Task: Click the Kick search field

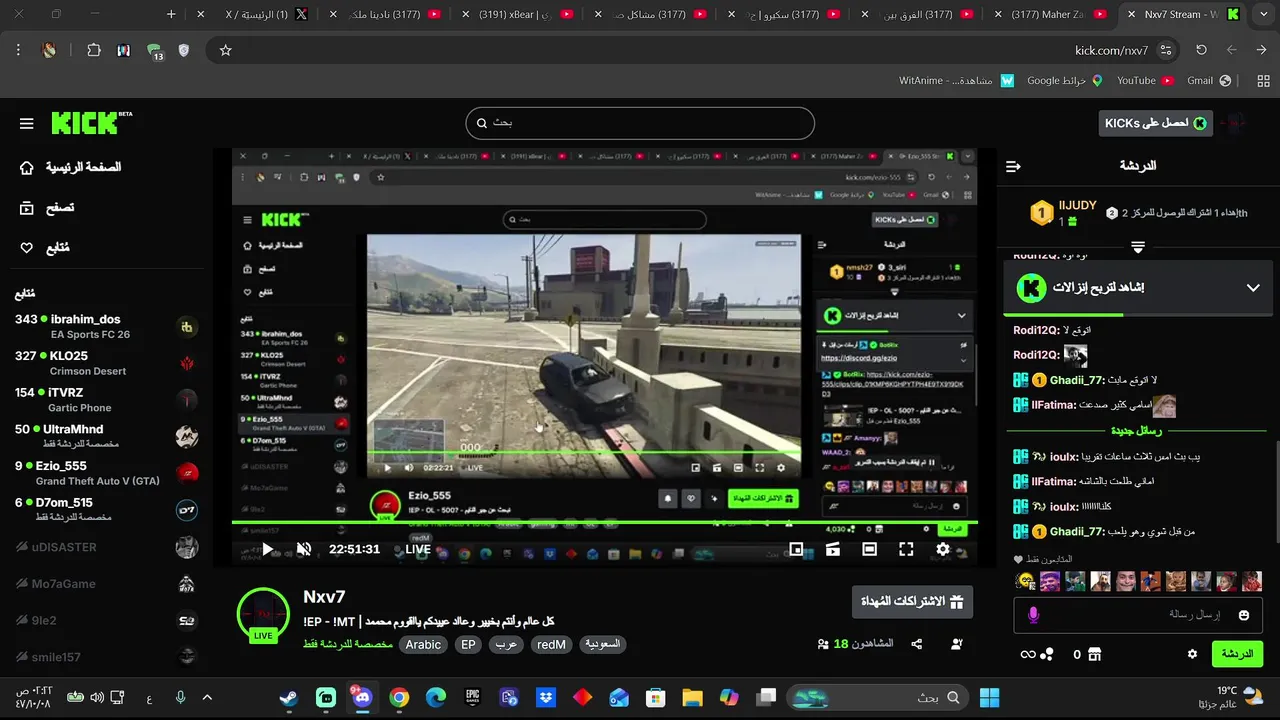Action: [640, 123]
